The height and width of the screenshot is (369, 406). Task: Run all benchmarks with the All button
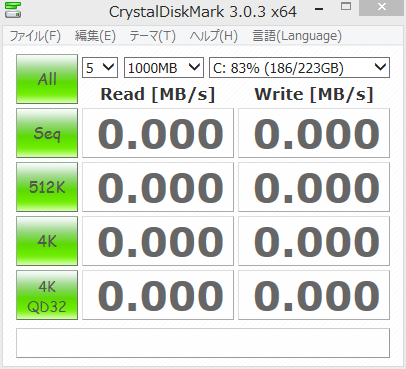tap(47, 79)
